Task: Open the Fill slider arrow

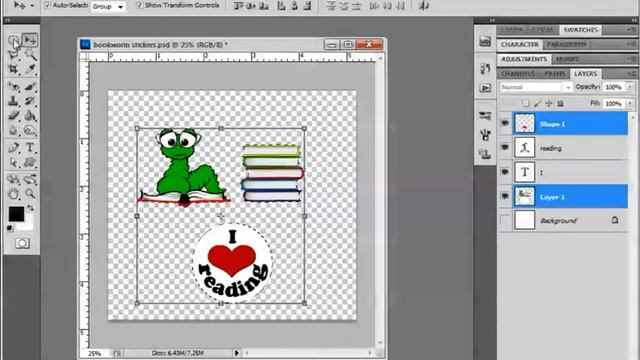Action: 630,104
